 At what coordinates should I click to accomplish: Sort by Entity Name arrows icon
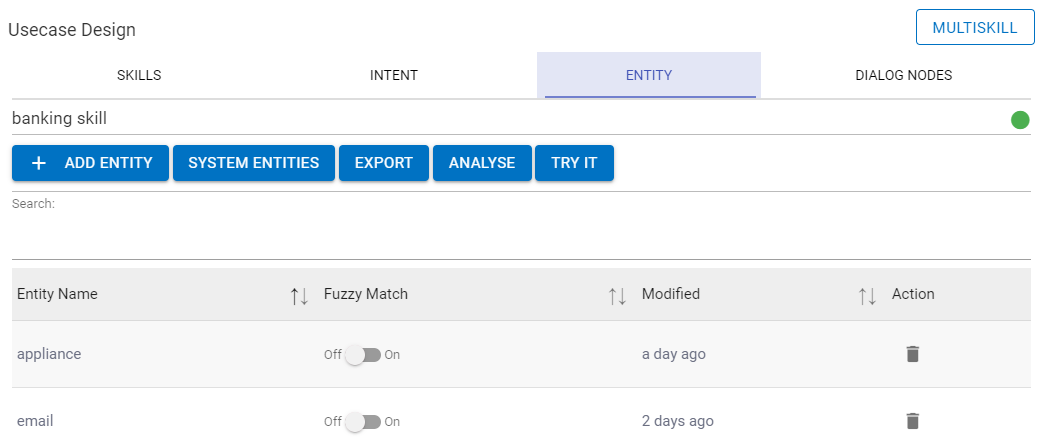[299, 295]
